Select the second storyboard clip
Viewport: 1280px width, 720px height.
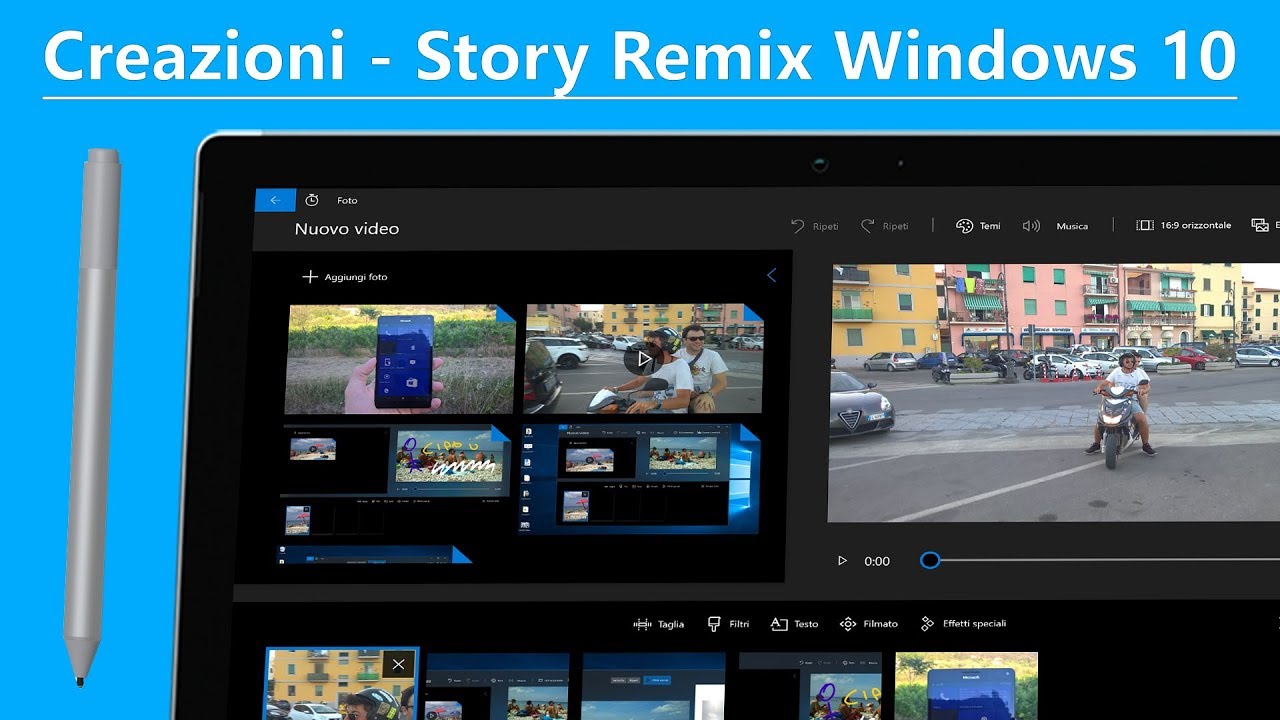click(x=498, y=686)
